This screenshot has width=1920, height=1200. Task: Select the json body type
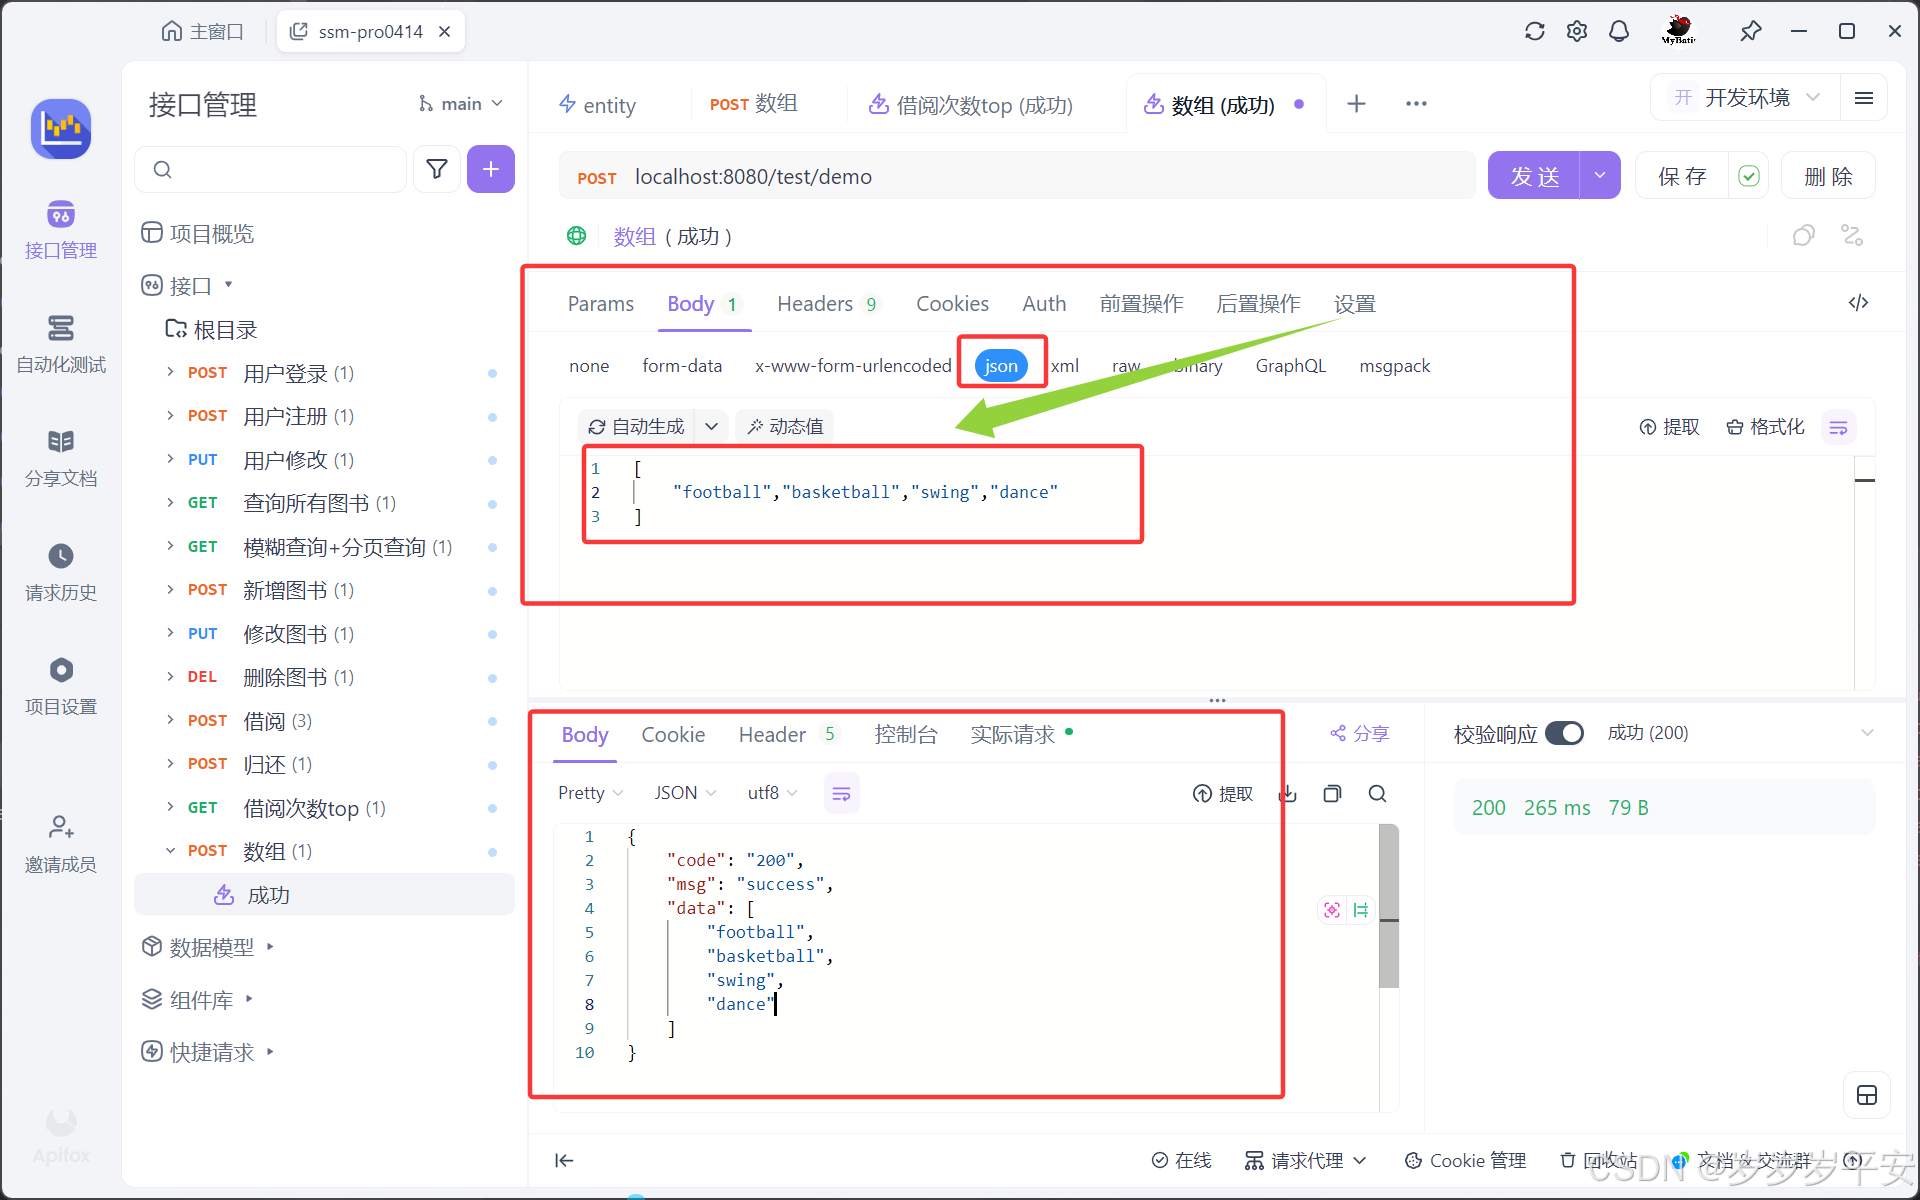[1001, 365]
